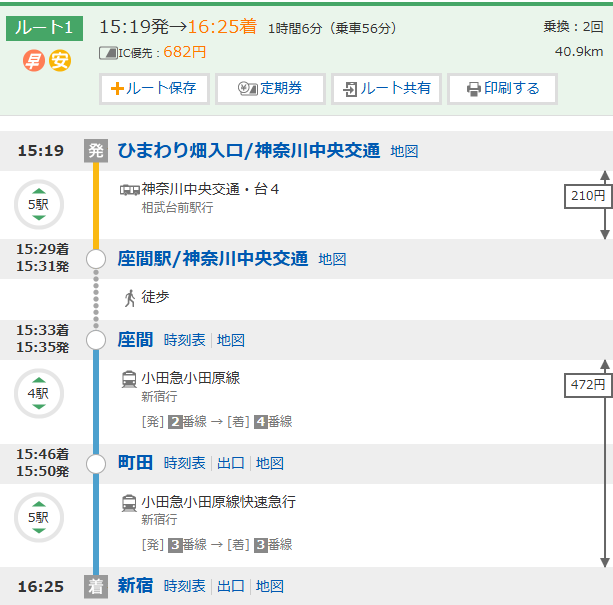Click the 15:19 departure time
The width and height of the screenshot is (613, 605).
pos(41,150)
